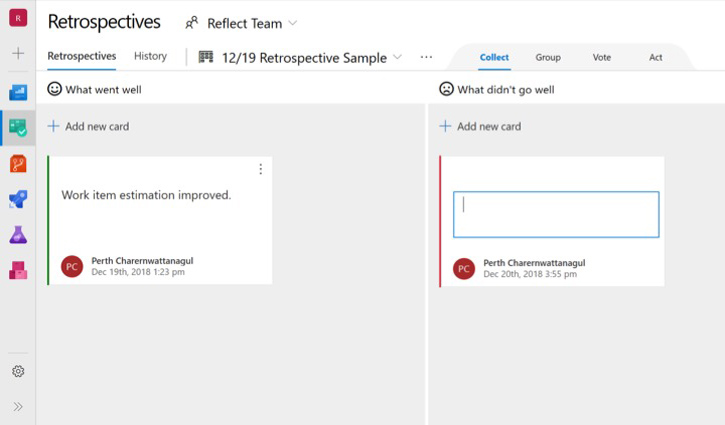Open Project settings gear icon
This screenshot has width=725, height=425.
(18, 371)
